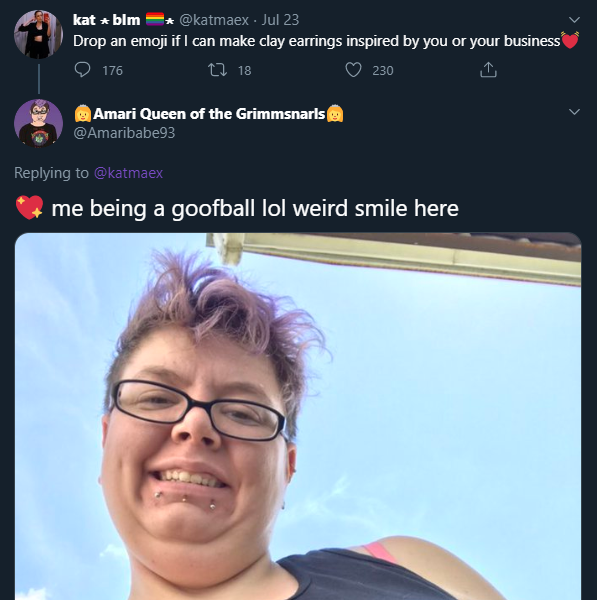Image resolution: width=597 pixels, height=600 pixels.
Task: Click the 230 likes count
Action: 383,70
